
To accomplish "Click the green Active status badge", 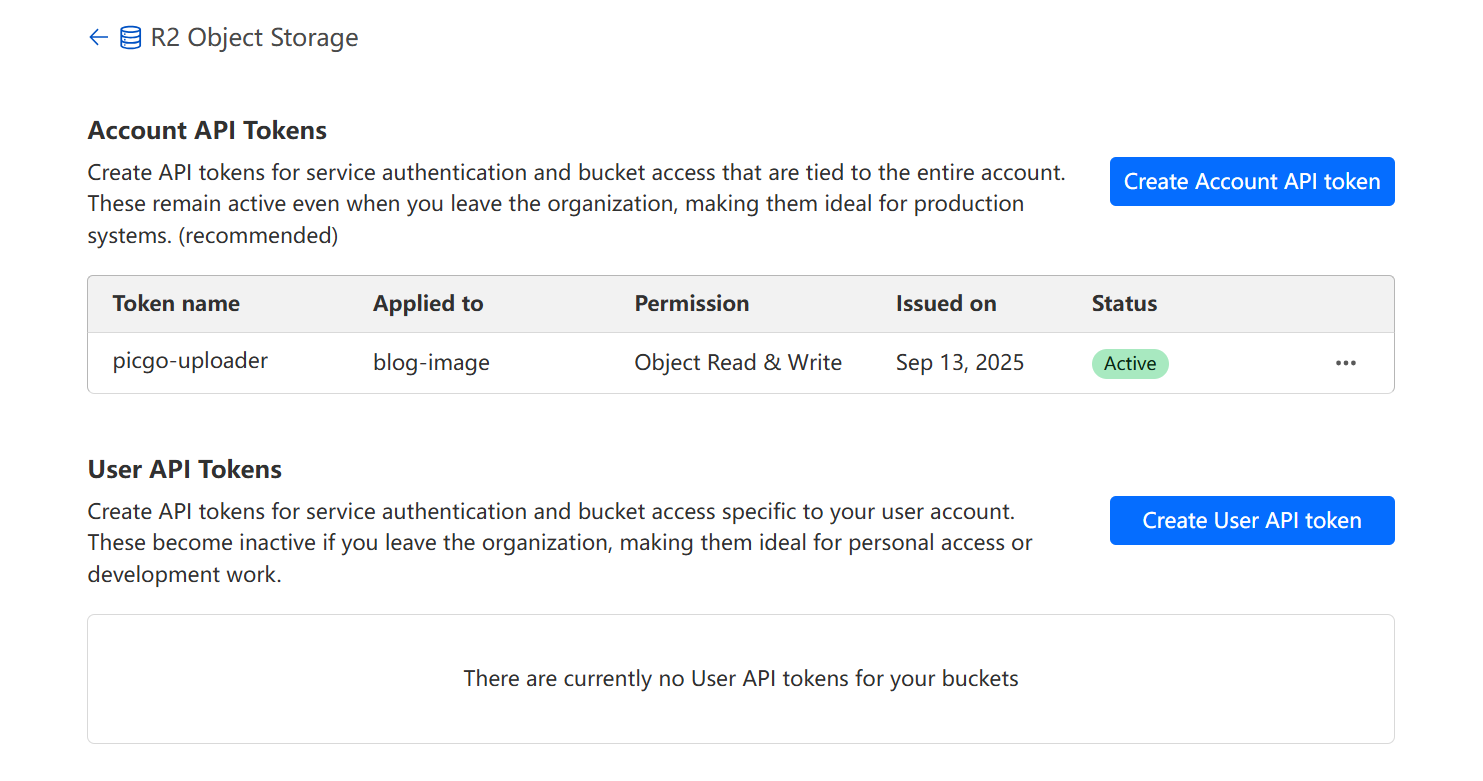I will [x=1130, y=364].
